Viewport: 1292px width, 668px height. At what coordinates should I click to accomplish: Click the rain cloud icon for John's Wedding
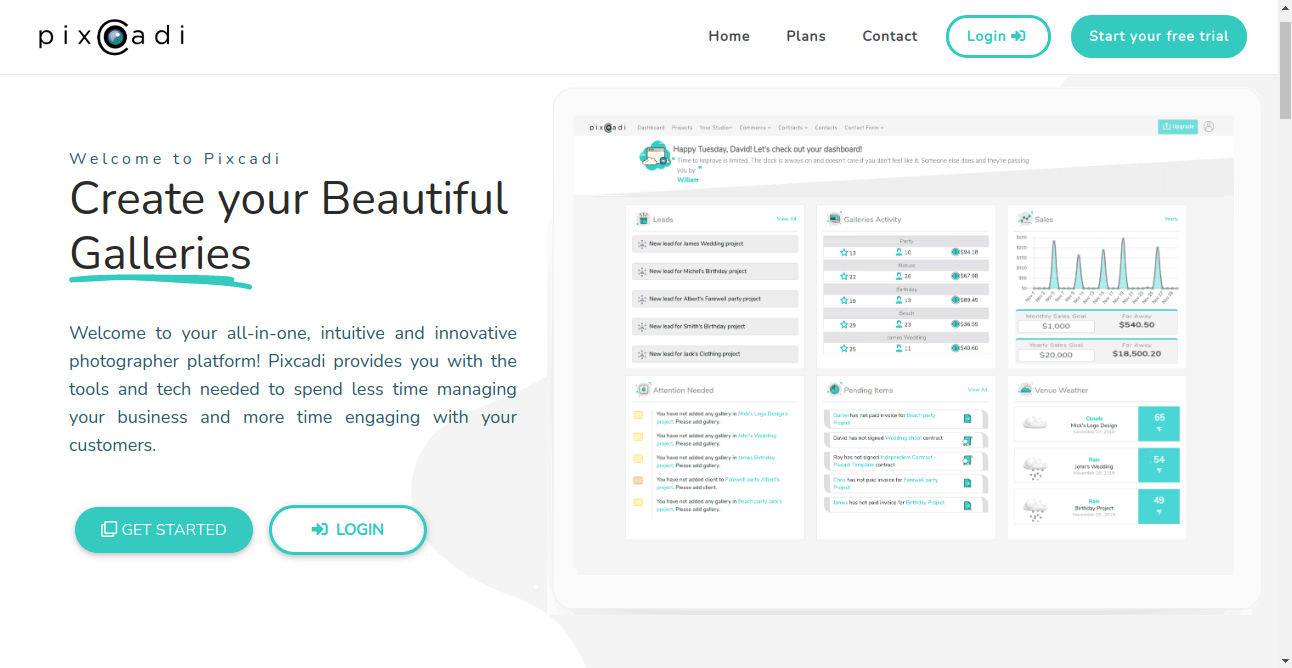pyautogui.click(x=1035, y=466)
